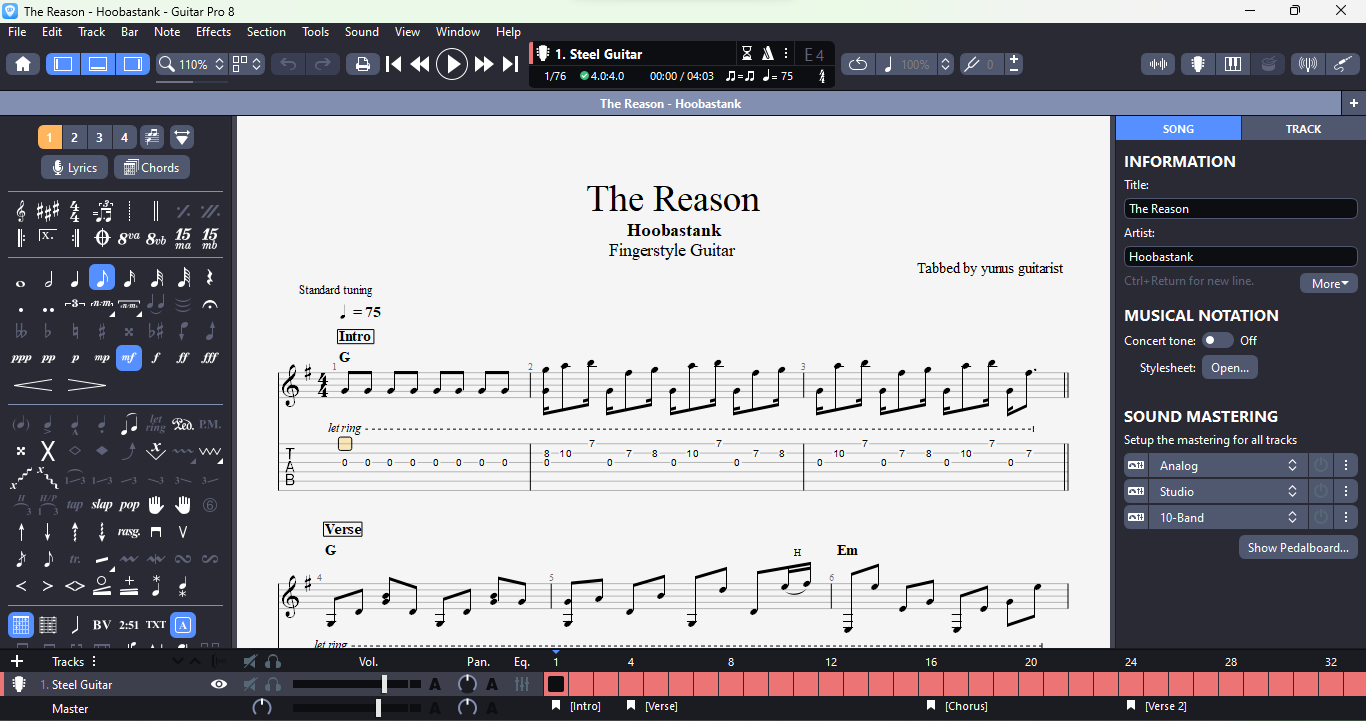Click Show Pedalboard... button
This screenshot has width=1366, height=721.
pyautogui.click(x=1298, y=548)
